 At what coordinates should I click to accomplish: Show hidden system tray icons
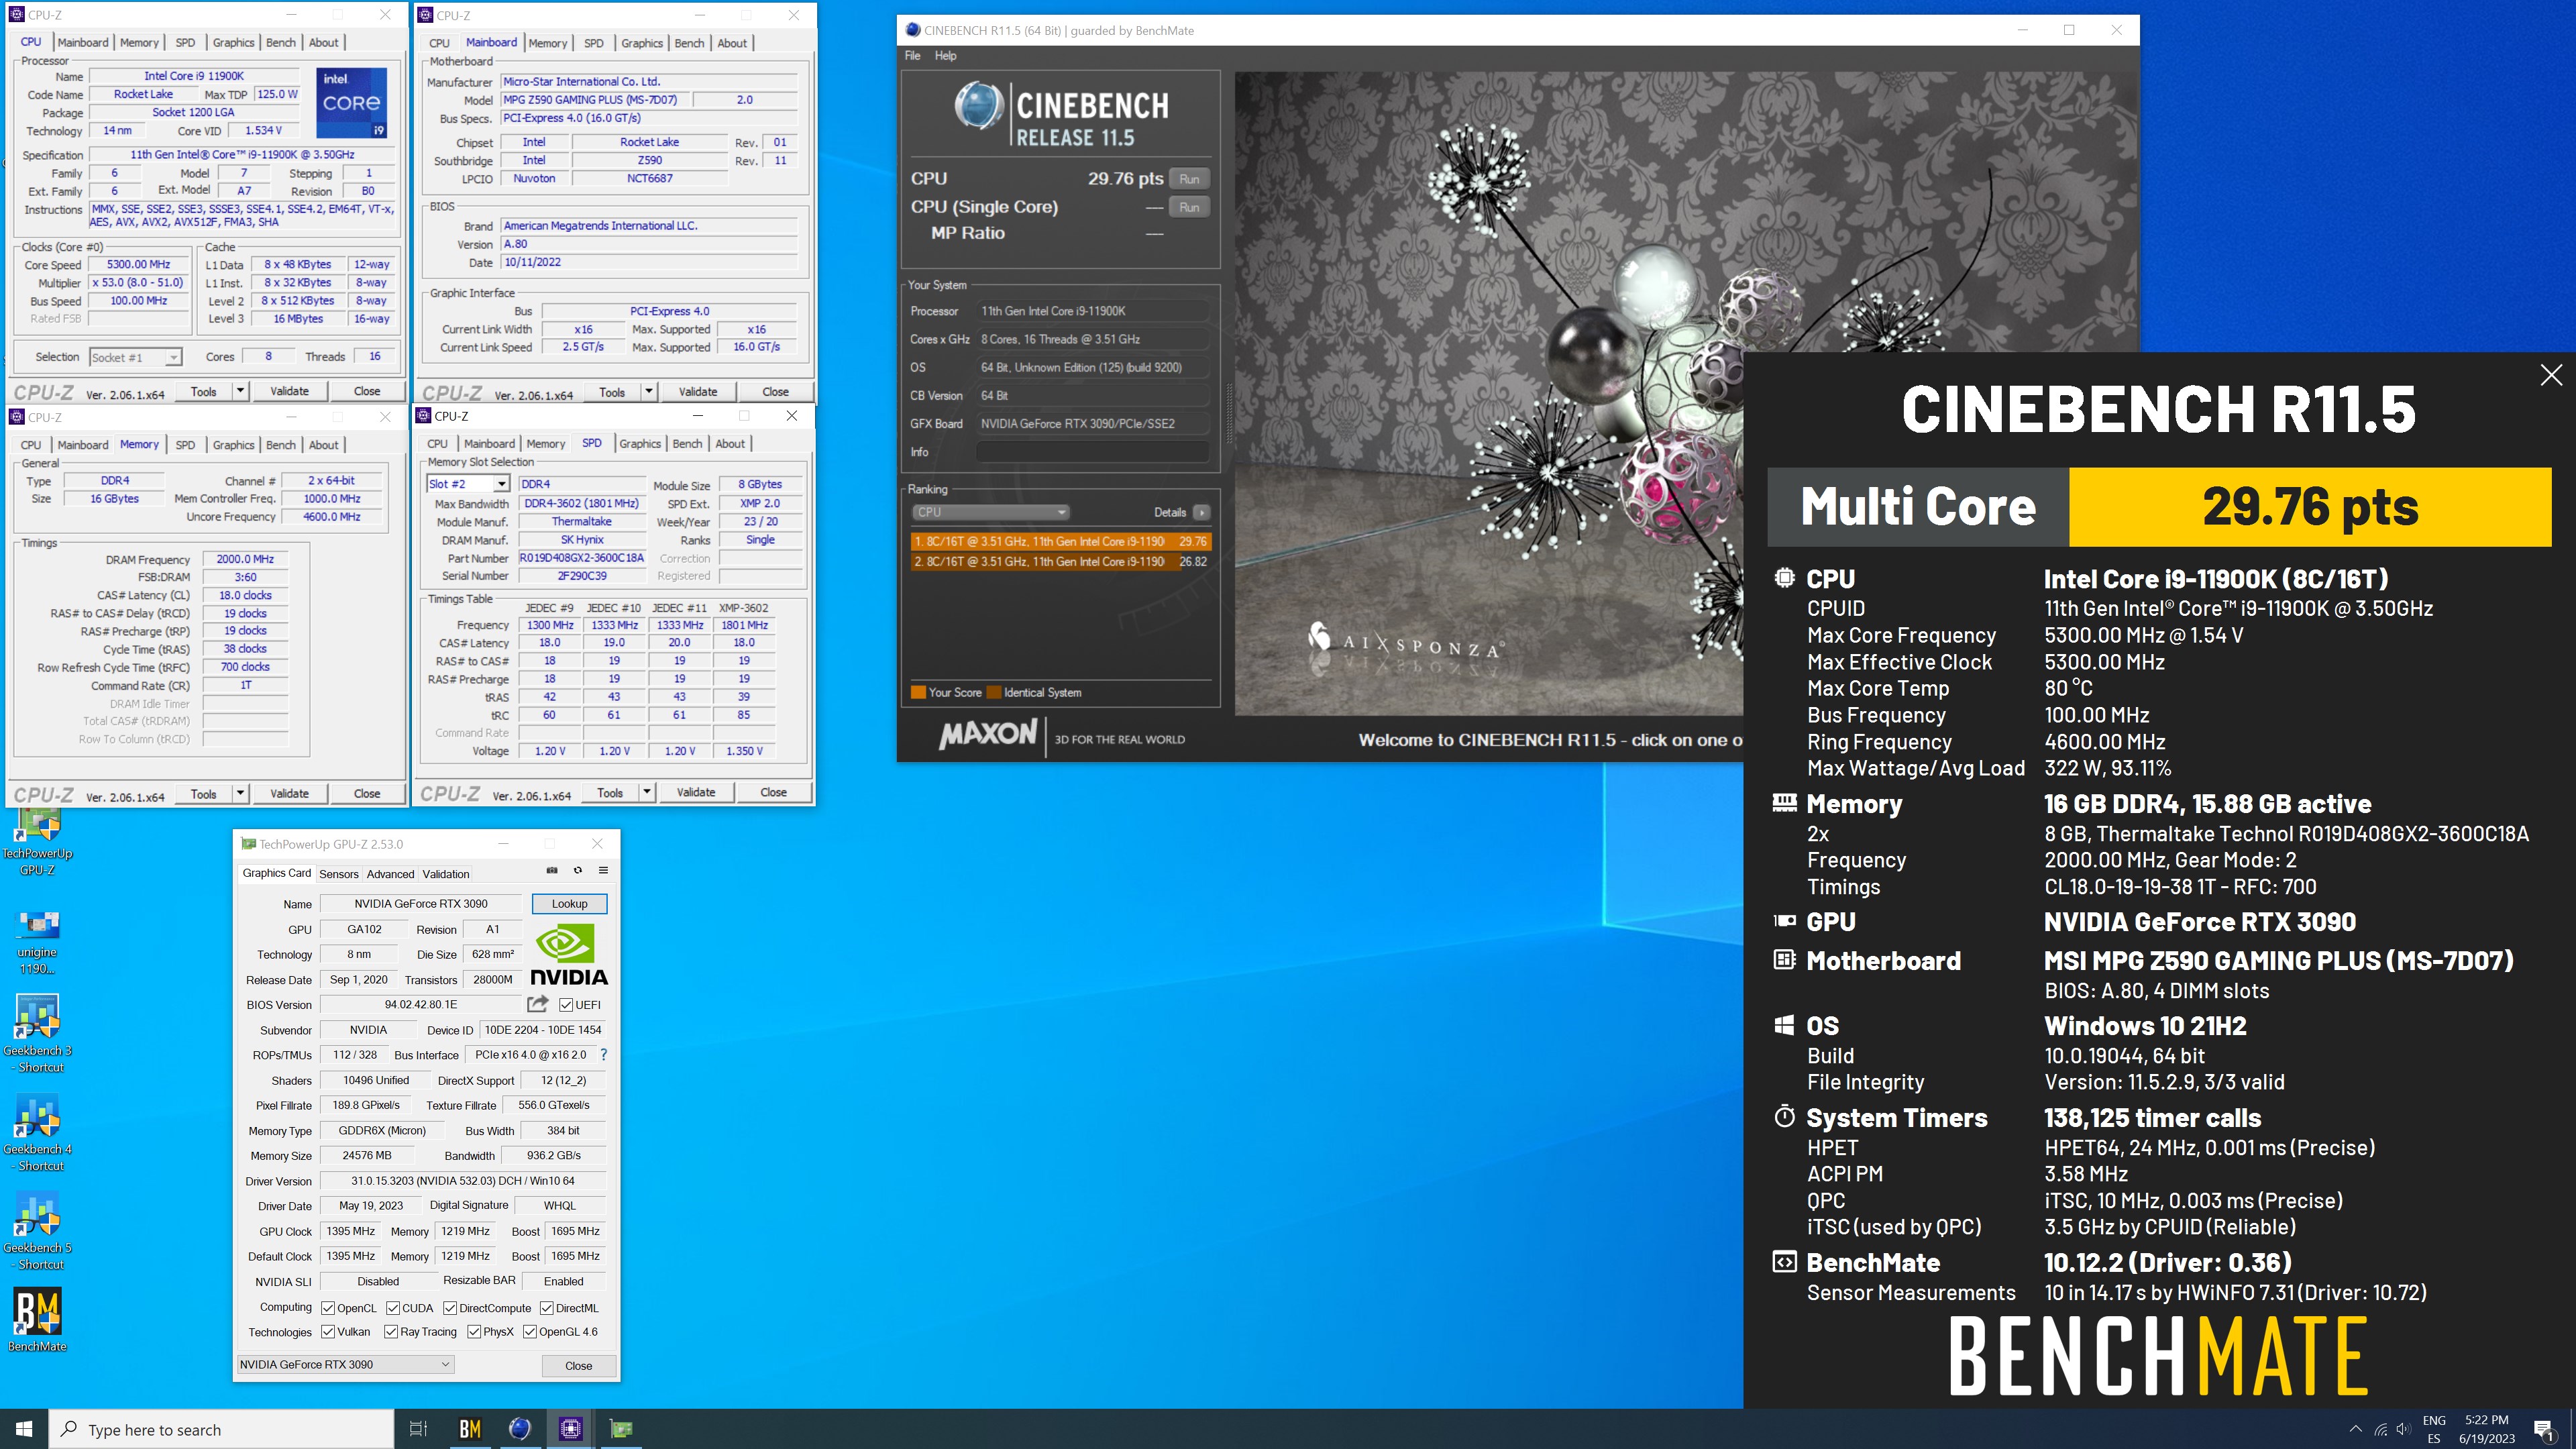click(x=2355, y=1429)
